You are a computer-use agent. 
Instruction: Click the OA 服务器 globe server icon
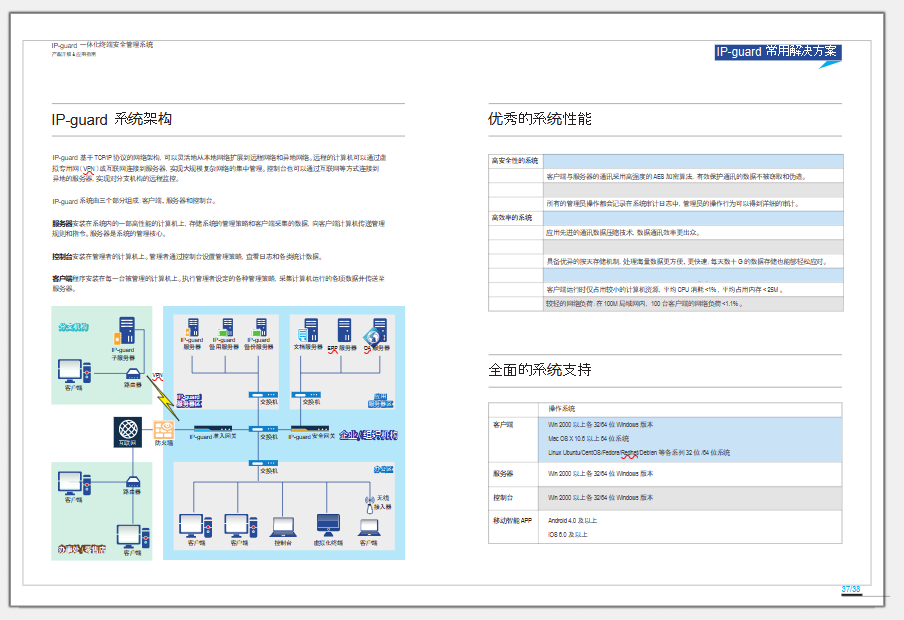pyautogui.click(x=375, y=331)
